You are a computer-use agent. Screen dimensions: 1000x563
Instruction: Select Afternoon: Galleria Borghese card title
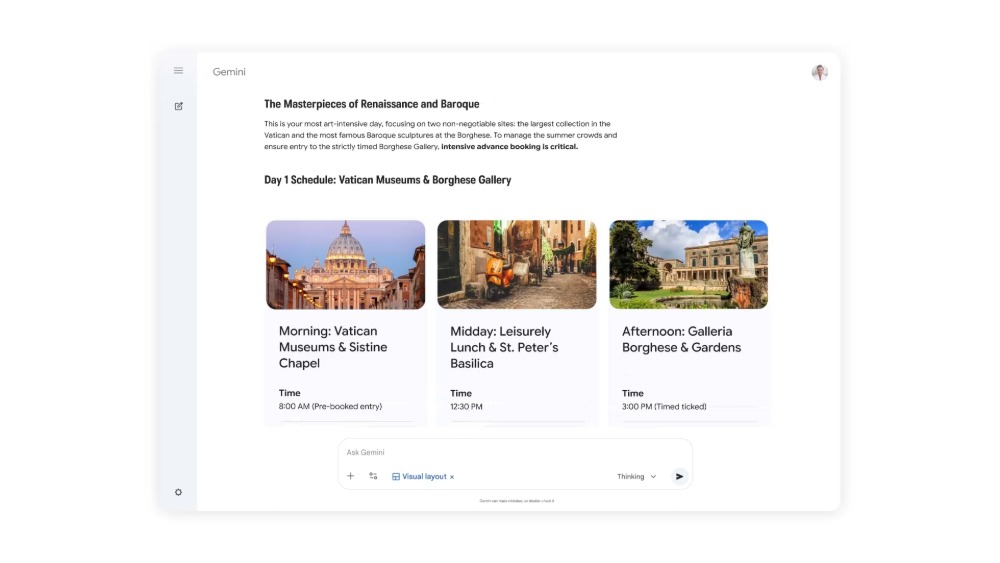pos(681,339)
